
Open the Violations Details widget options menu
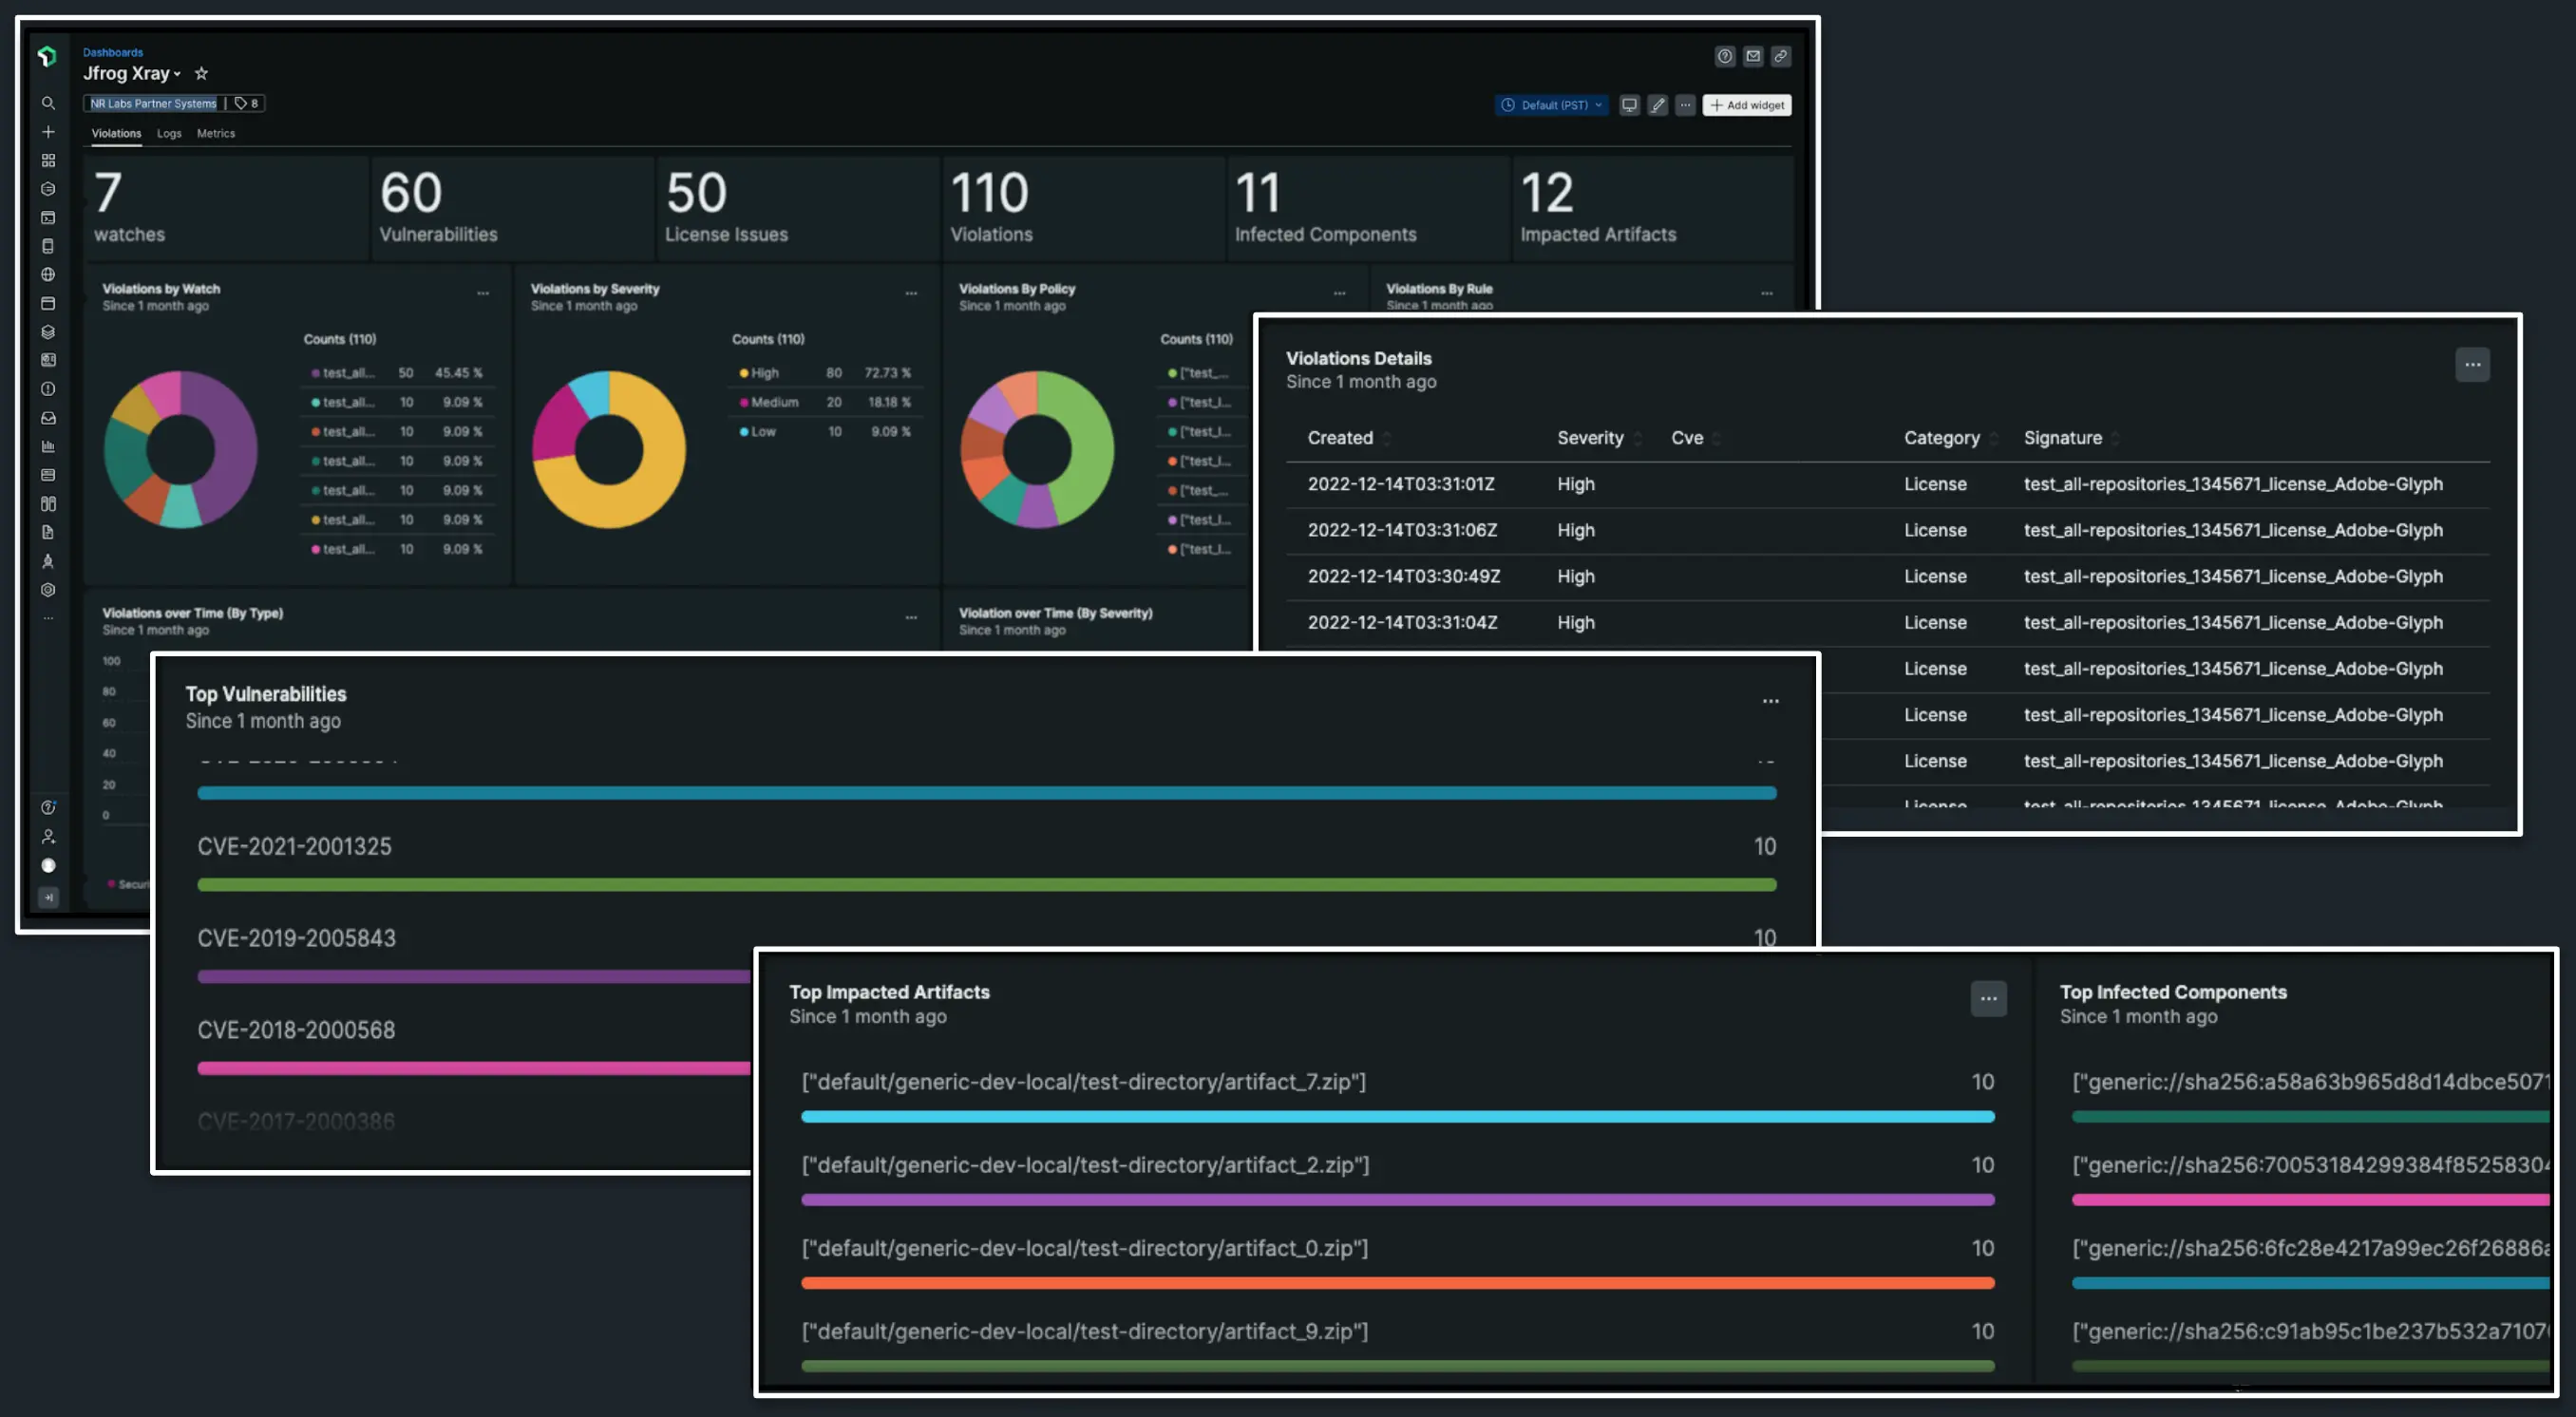pyautogui.click(x=2472, y=365)
